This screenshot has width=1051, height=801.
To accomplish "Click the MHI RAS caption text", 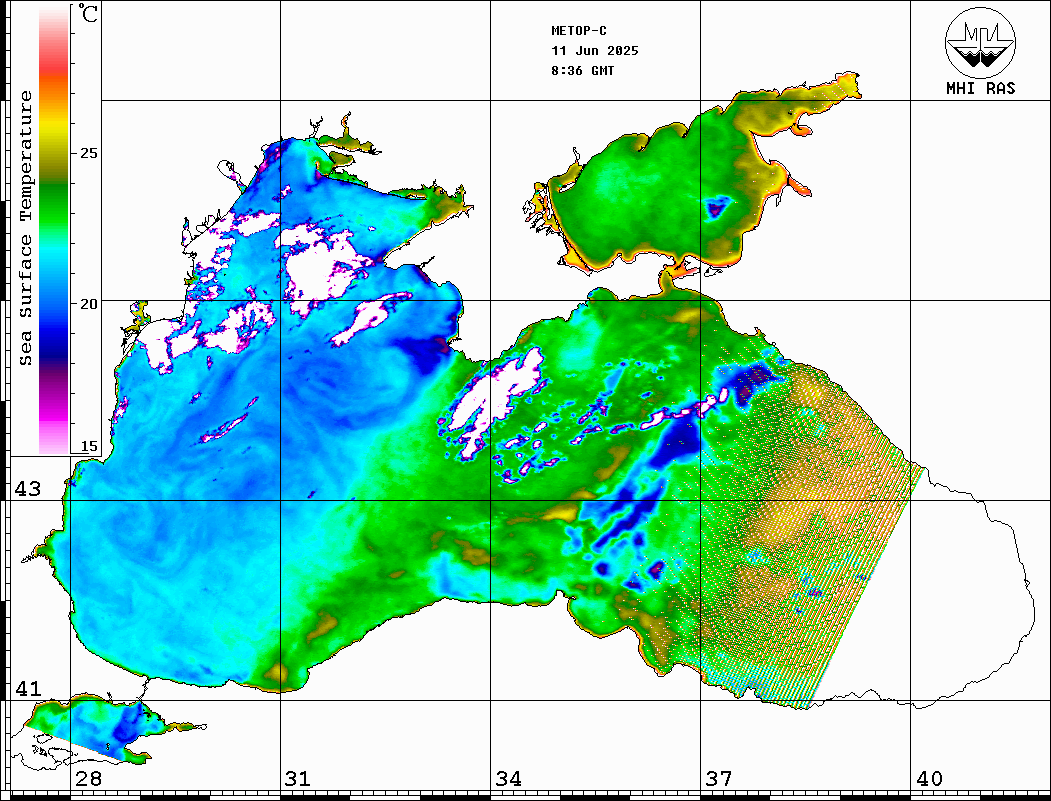I will pyautogui.click(x=981, y=88).
